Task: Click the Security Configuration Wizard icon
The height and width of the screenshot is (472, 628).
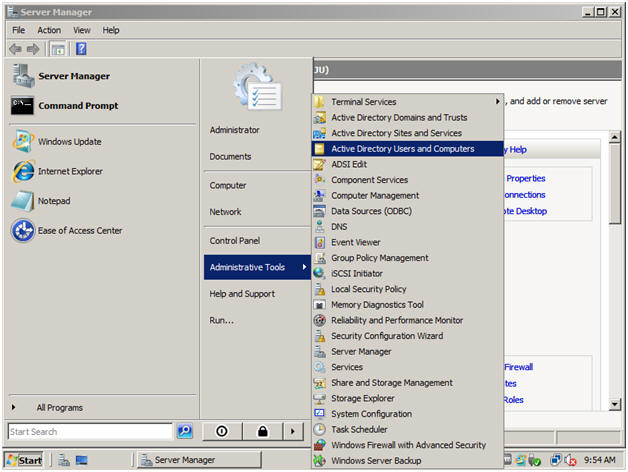Action: click(319, 336)
